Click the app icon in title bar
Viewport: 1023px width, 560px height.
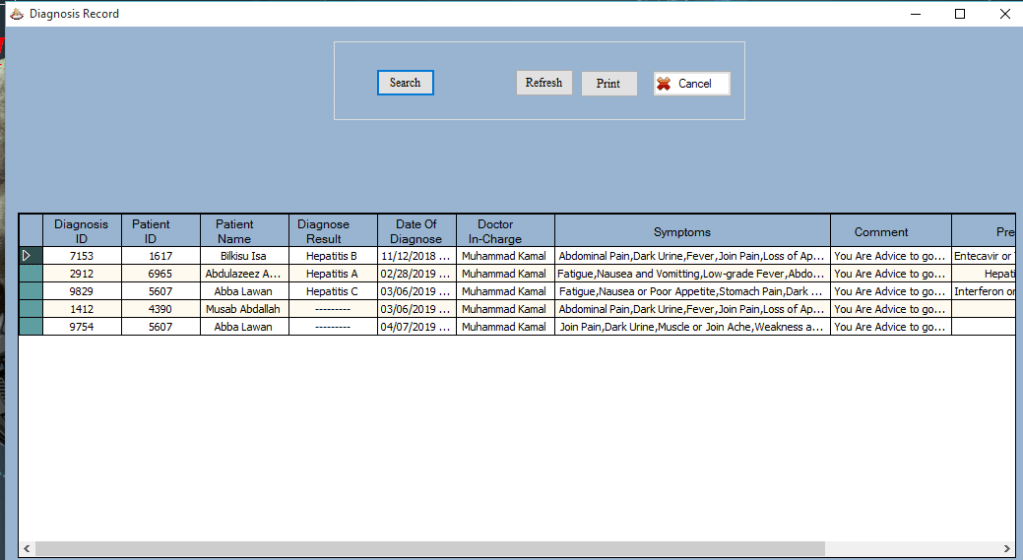(15, 14)
